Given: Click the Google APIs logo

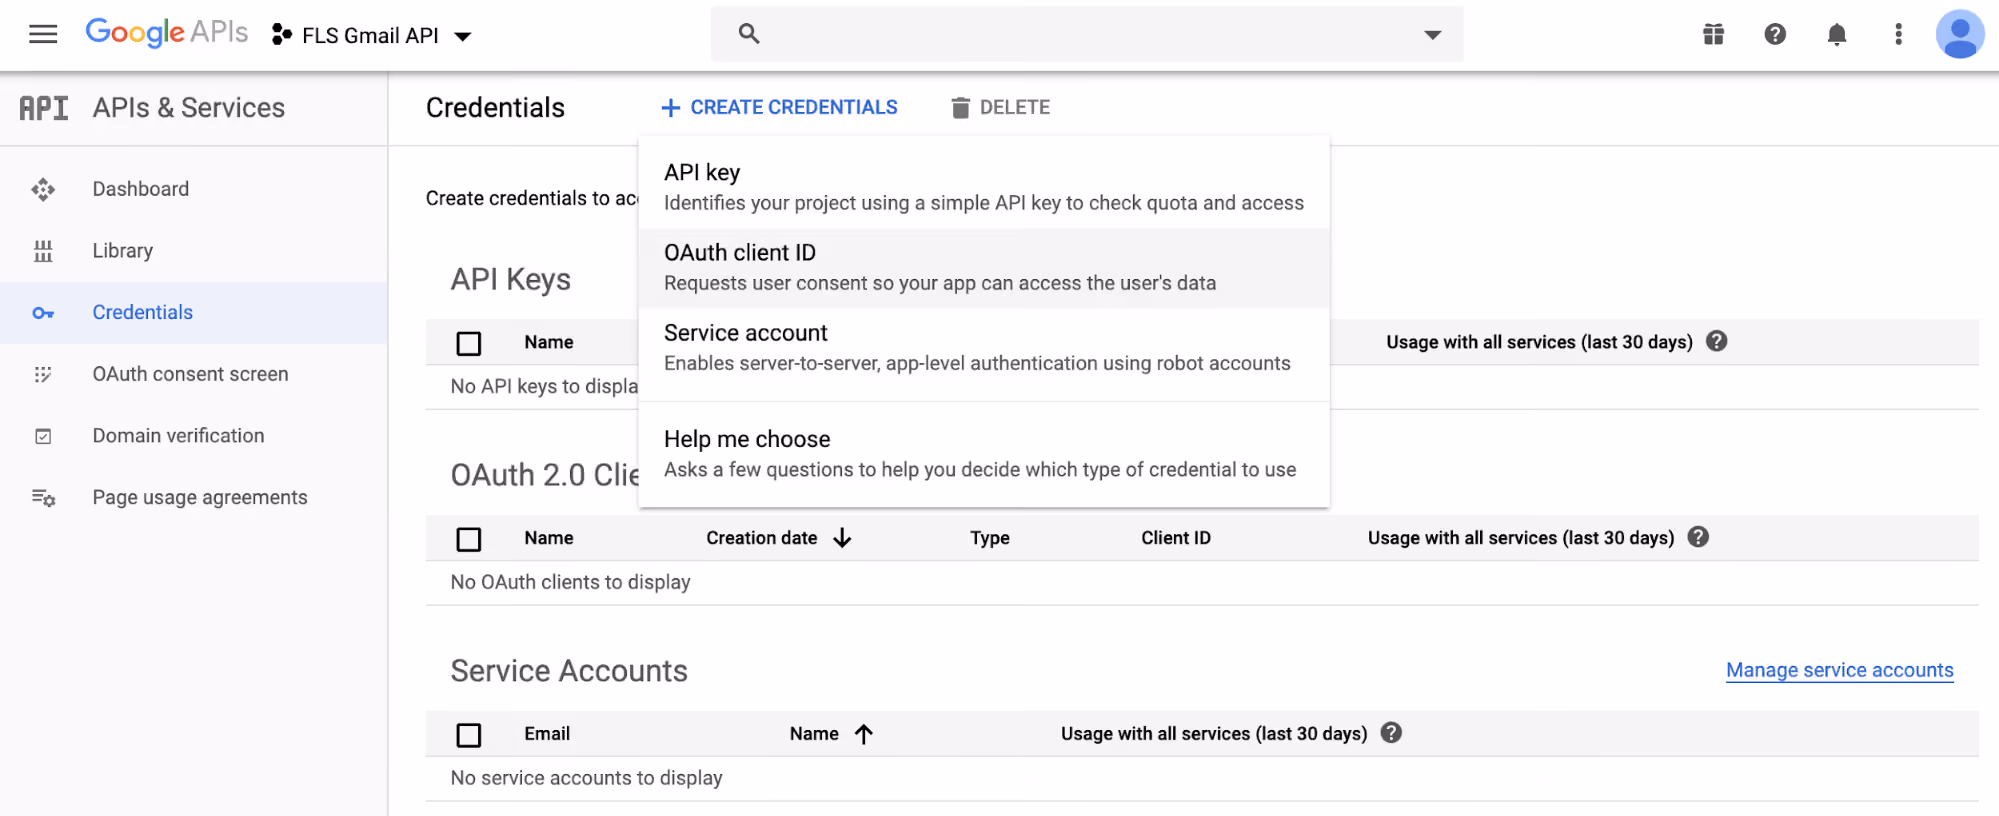Looking at the screenshot, I should [x=166, y=33].
